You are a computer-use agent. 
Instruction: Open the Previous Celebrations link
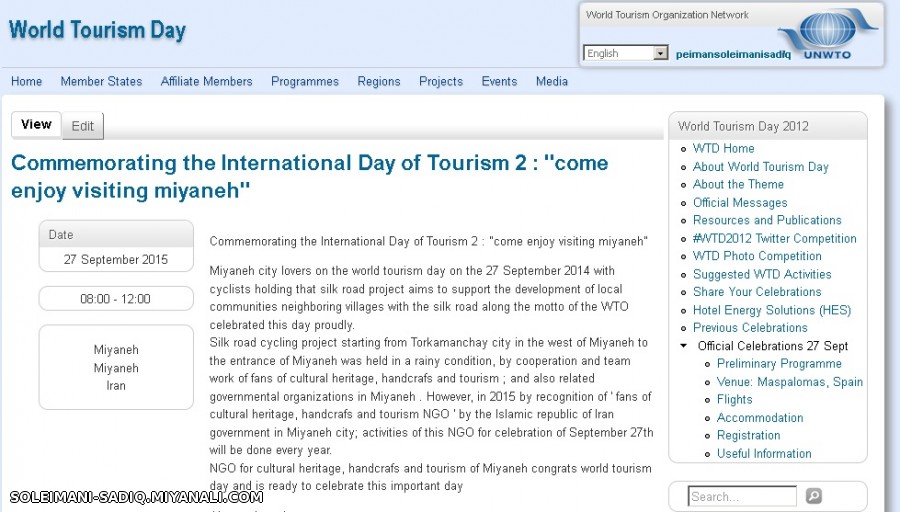tap(750, 328)
